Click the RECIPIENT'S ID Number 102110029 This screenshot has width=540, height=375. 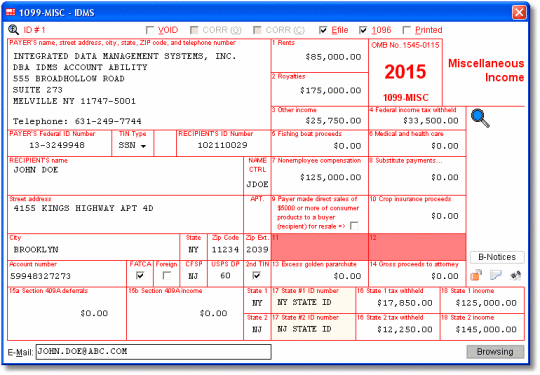tap(223, 145)
